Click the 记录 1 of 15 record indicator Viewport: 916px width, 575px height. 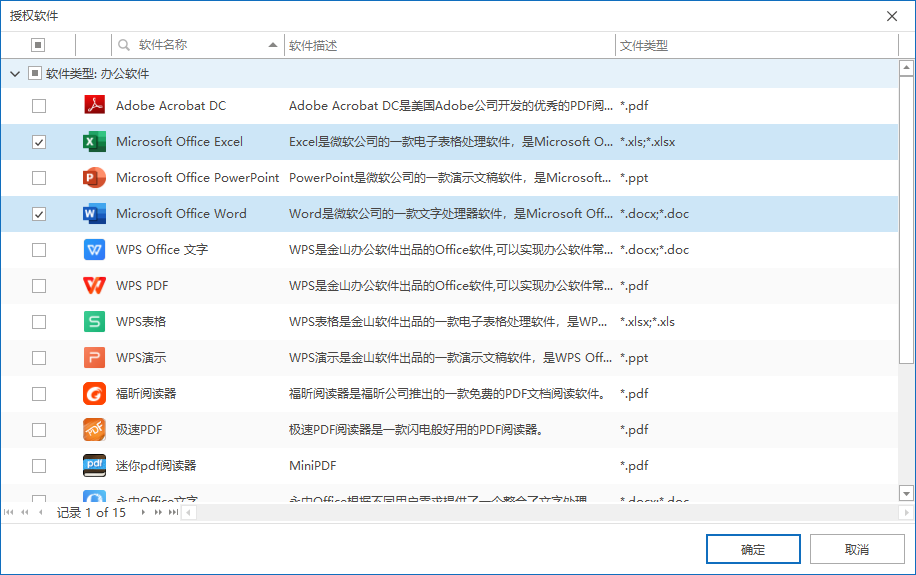coord(91,513)
